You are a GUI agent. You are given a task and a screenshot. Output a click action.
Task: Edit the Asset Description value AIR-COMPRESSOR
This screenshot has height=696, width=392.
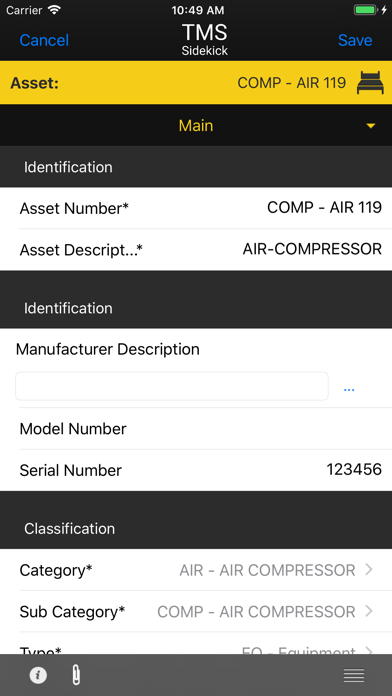click(x=312, y=249)
